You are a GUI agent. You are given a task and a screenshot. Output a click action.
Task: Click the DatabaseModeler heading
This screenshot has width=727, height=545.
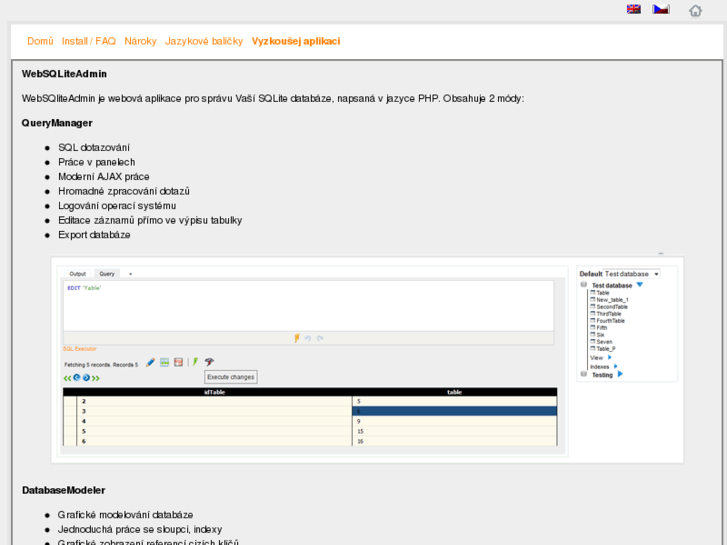tap(64, 490)
